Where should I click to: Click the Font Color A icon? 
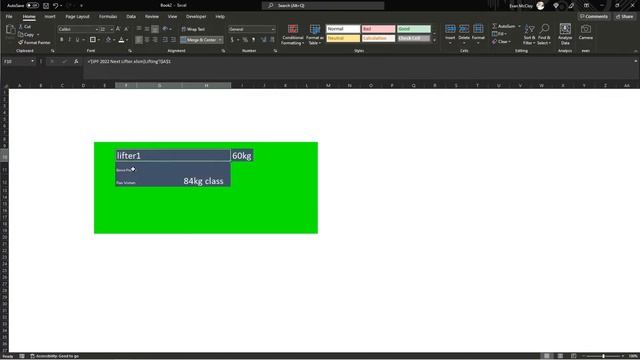[x=121, y=40]
